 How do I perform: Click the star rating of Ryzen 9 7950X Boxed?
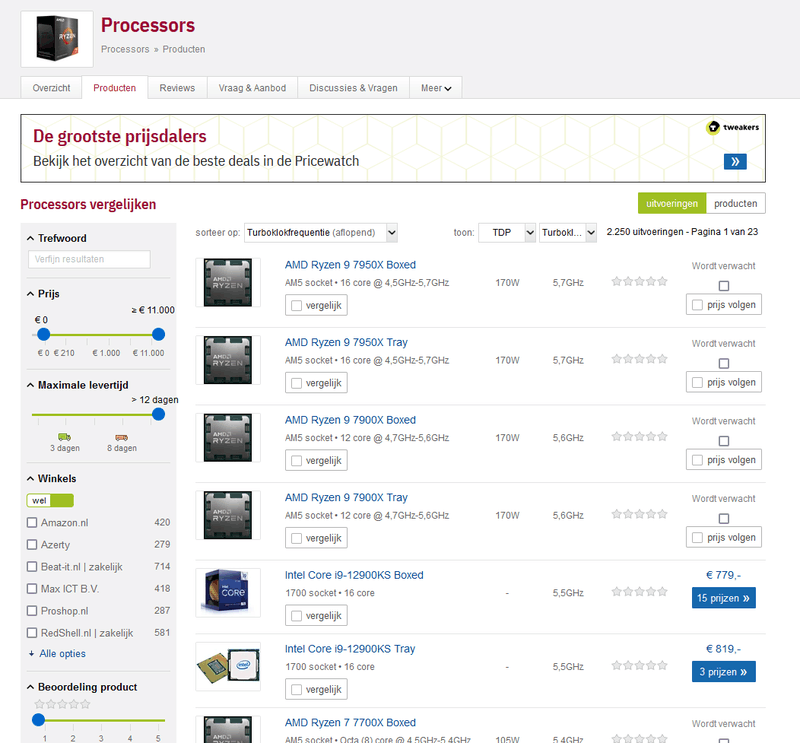point(639,281)
